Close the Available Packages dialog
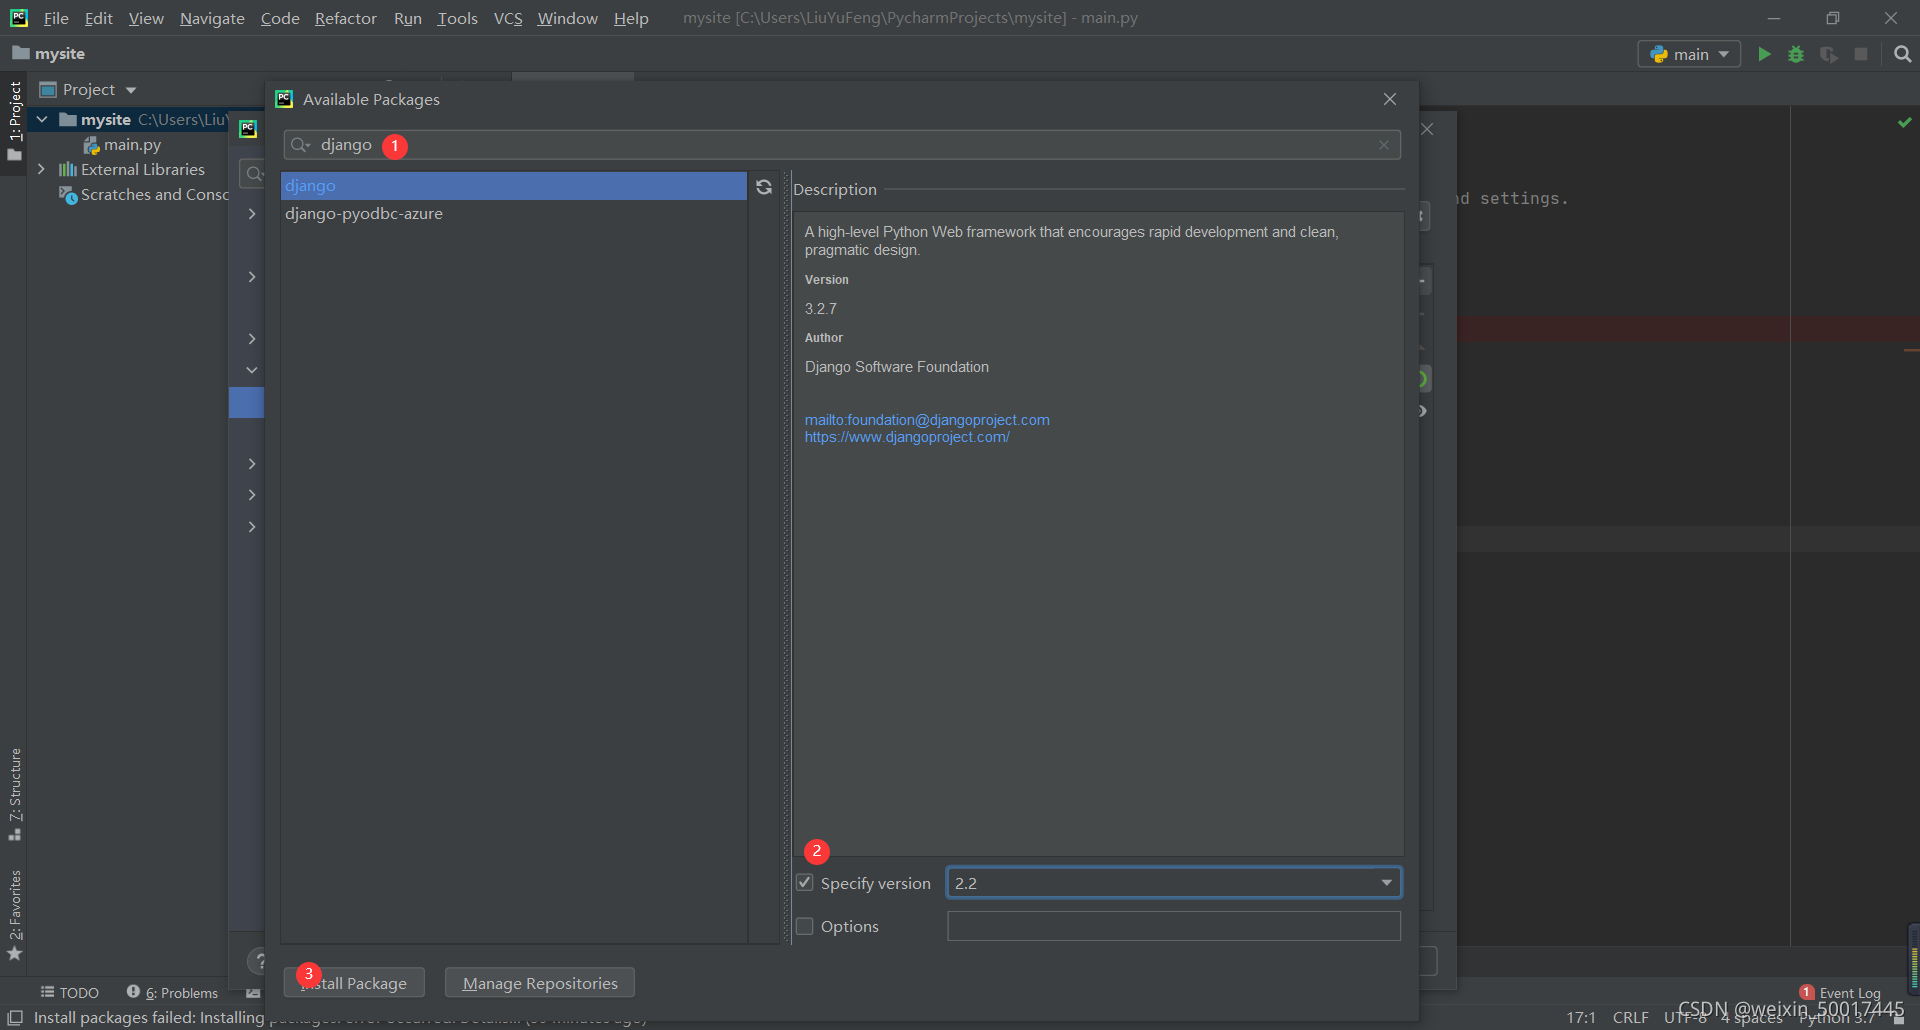Screen dimensions: 1920x1030 click(1390, 99)
